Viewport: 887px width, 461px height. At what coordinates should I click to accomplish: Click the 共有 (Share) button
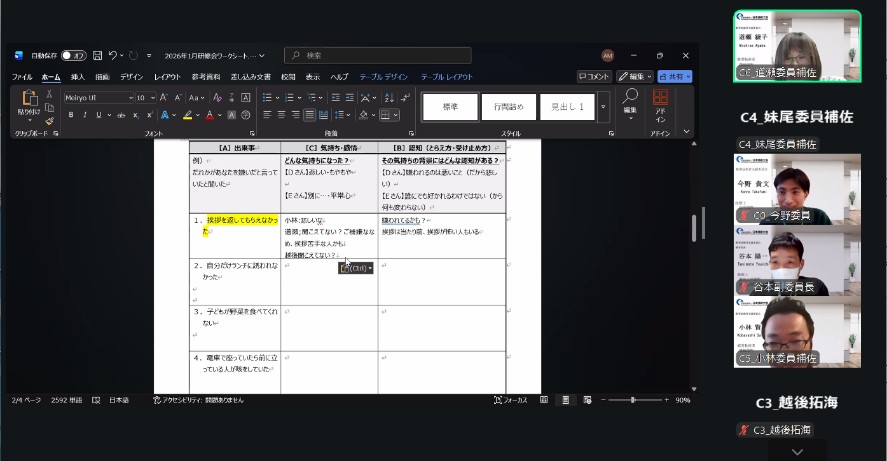(x=675, y=76)
